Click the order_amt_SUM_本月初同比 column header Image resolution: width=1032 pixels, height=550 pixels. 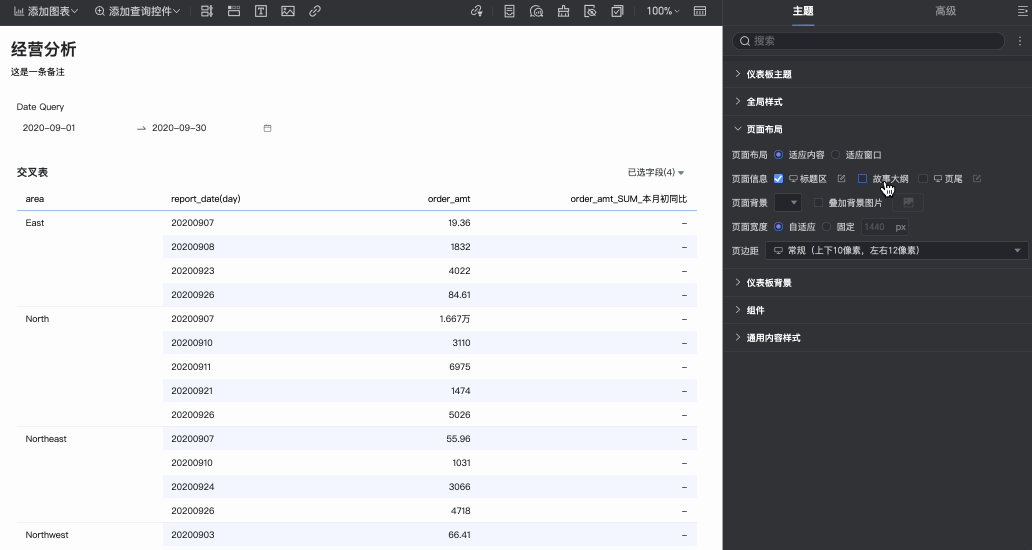pos(629,199)
